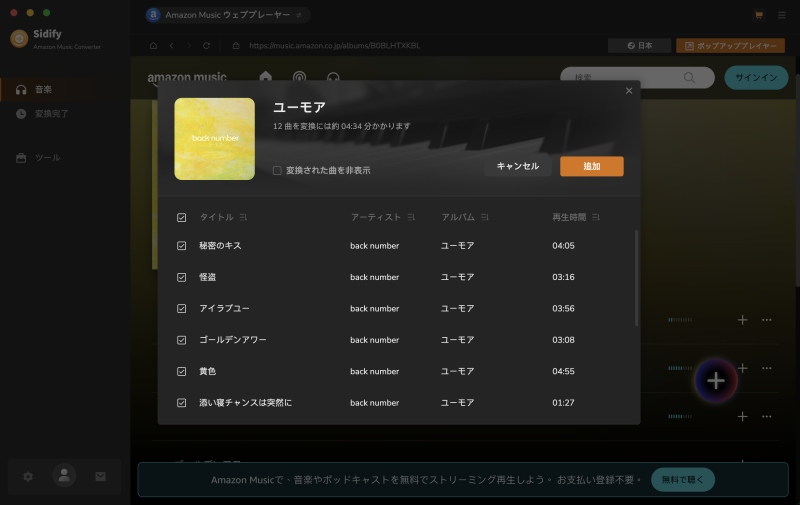Click the キャンセル button

pyautogui.click(x=517, y=166)
